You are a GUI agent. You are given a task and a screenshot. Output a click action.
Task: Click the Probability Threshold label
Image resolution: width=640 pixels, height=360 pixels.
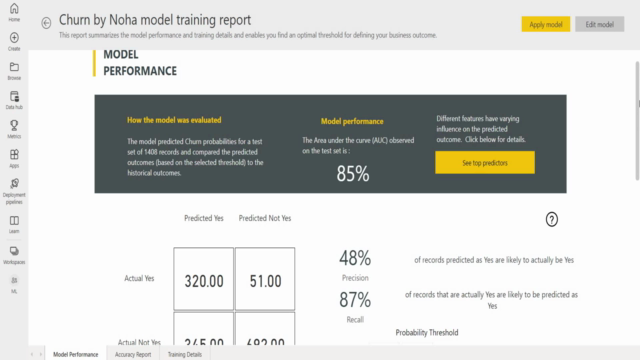click(427, 333)
